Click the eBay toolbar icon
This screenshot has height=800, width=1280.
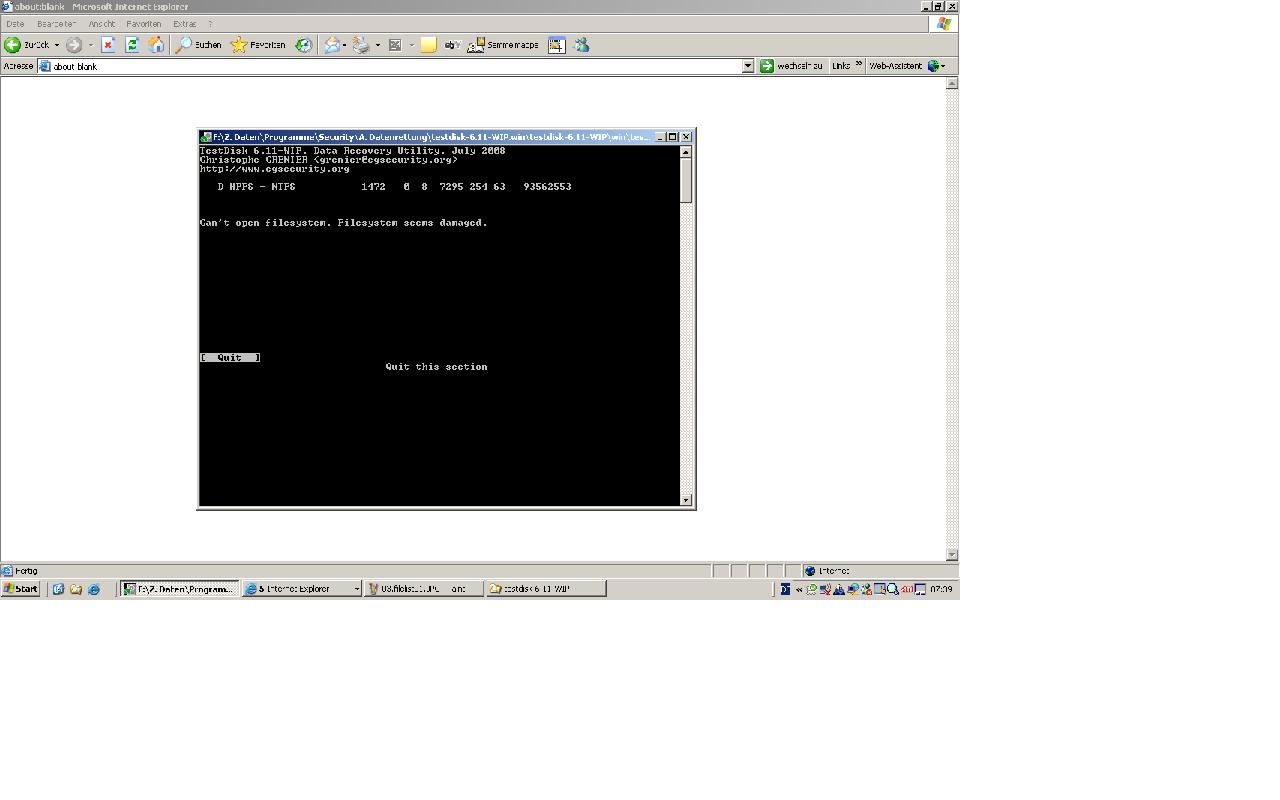pyautogui.click(x=452, y=45)
